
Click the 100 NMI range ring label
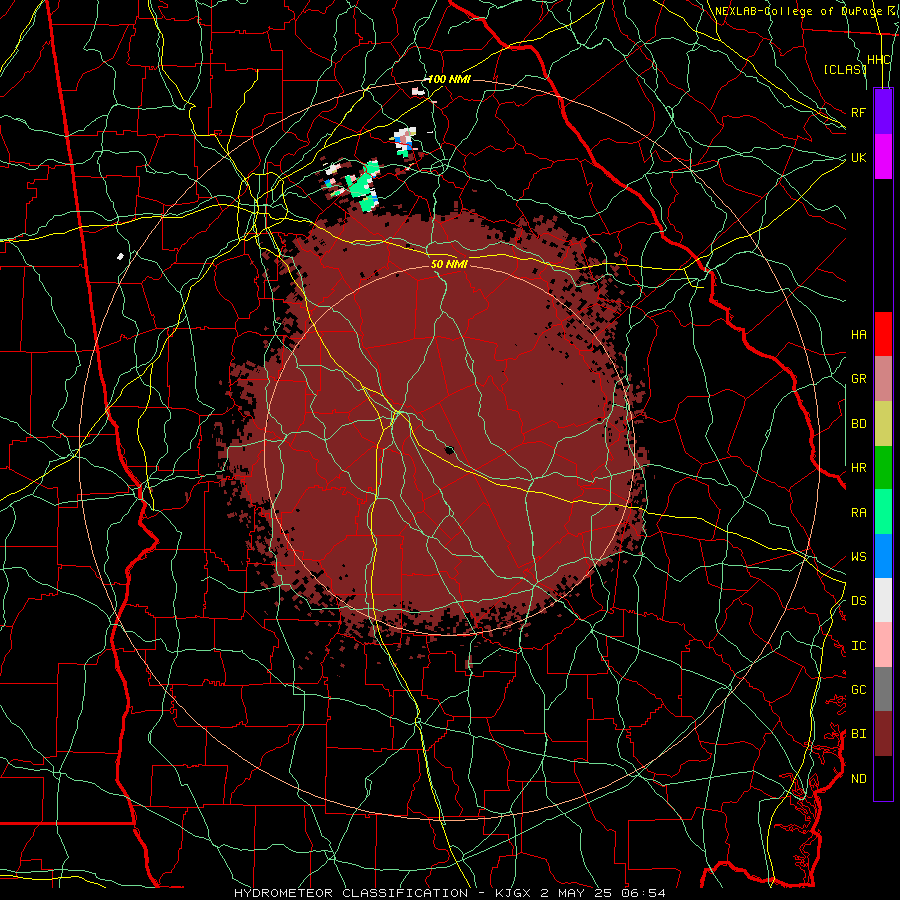(x=449, y=79)
